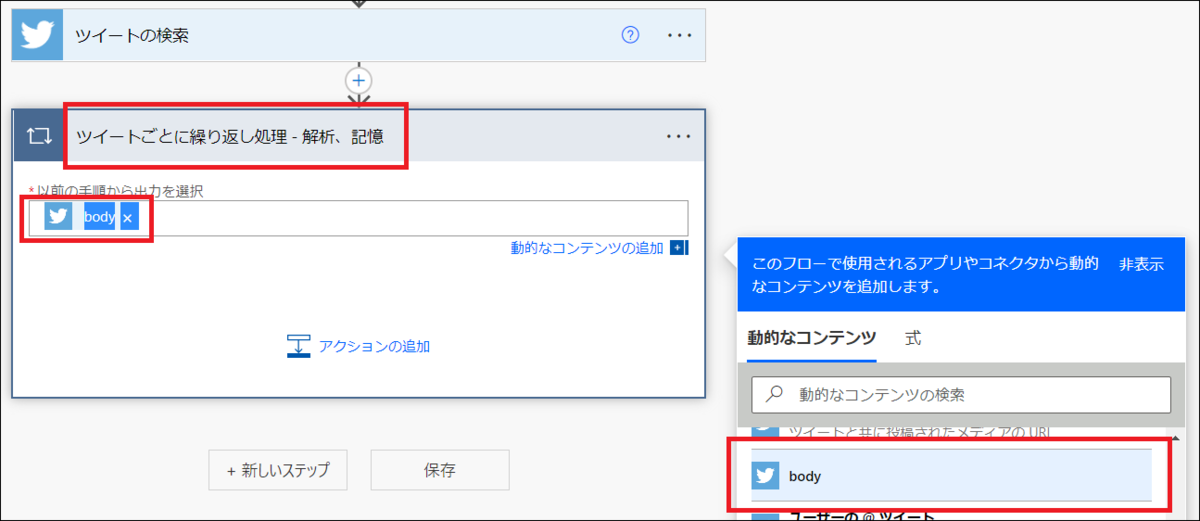Click the ツイートの検索 step title
The width and height of the screenshot is (1200, 521).
click(132, 35)
